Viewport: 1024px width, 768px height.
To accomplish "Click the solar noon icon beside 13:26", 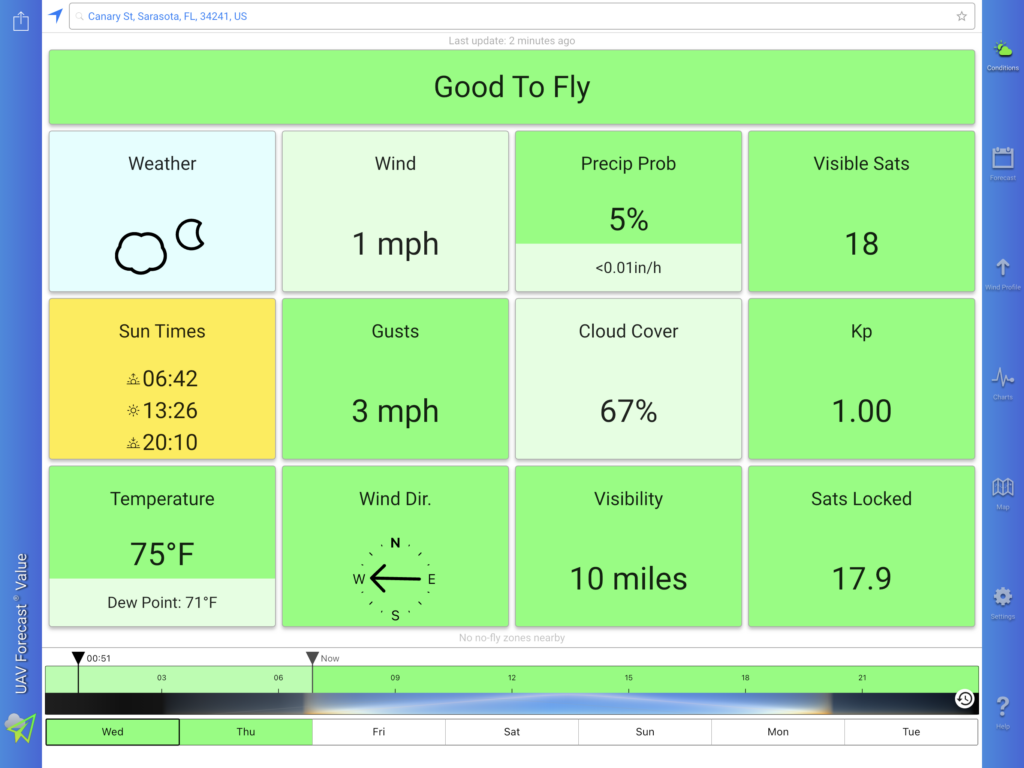I will pyautogui.click(x=133, y=411).
